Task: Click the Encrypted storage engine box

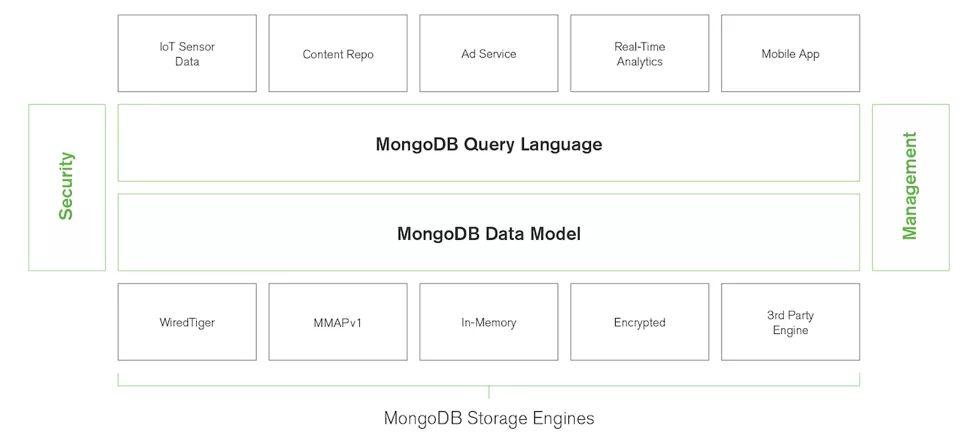Action: pos(640,322)
